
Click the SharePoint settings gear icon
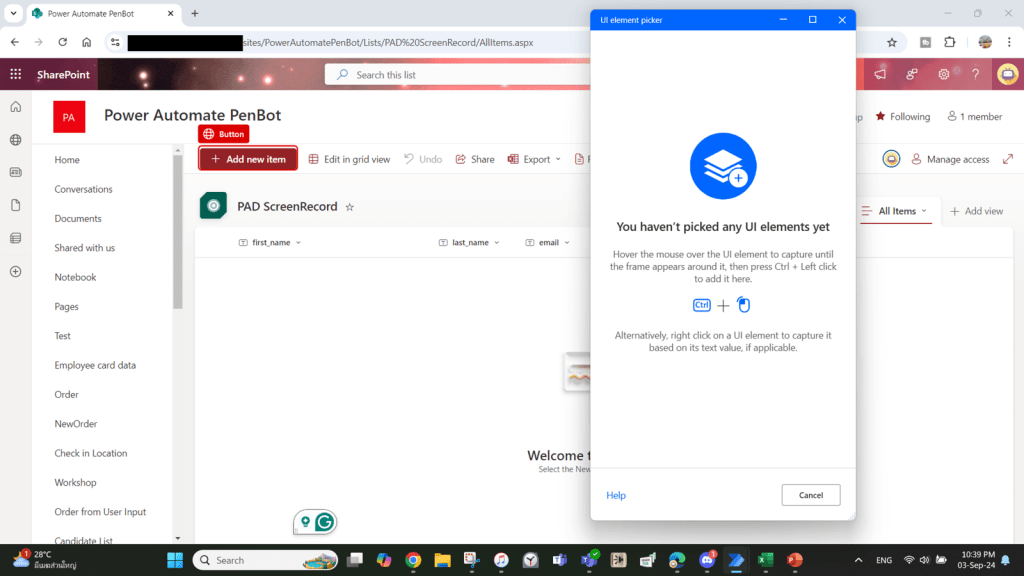click(x=944, y=75)
